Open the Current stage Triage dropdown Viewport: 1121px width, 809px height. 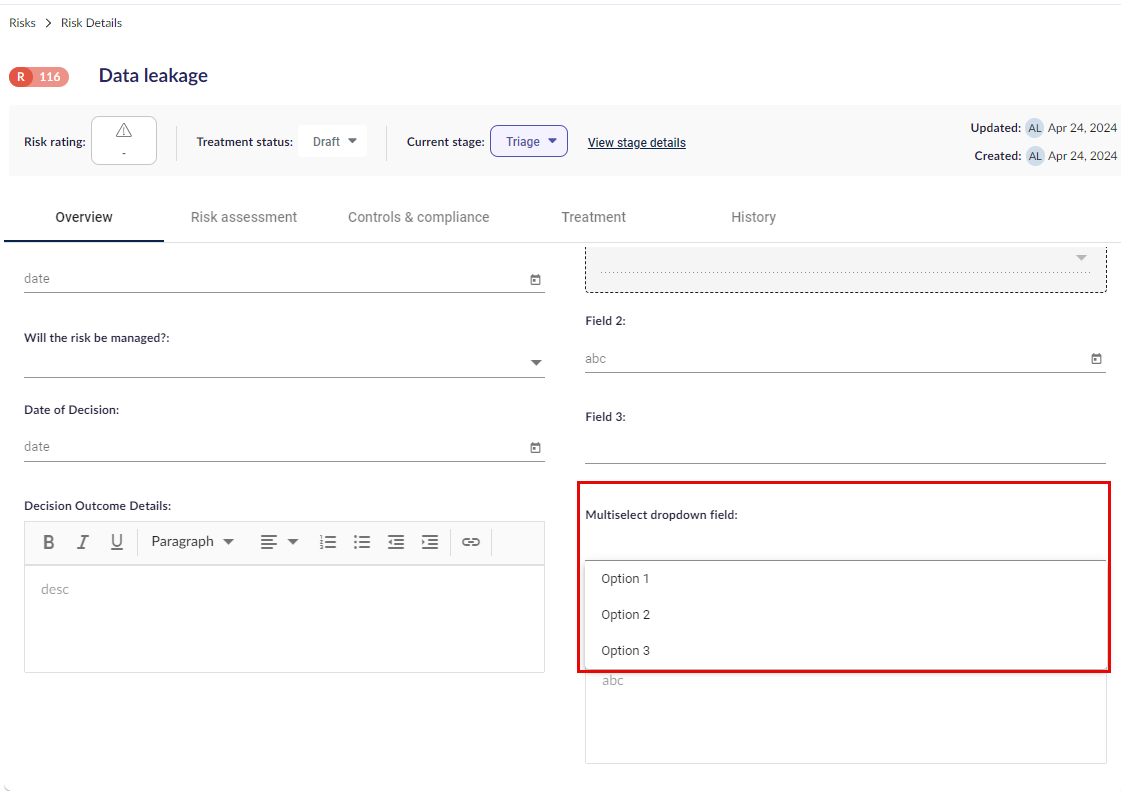529,142
